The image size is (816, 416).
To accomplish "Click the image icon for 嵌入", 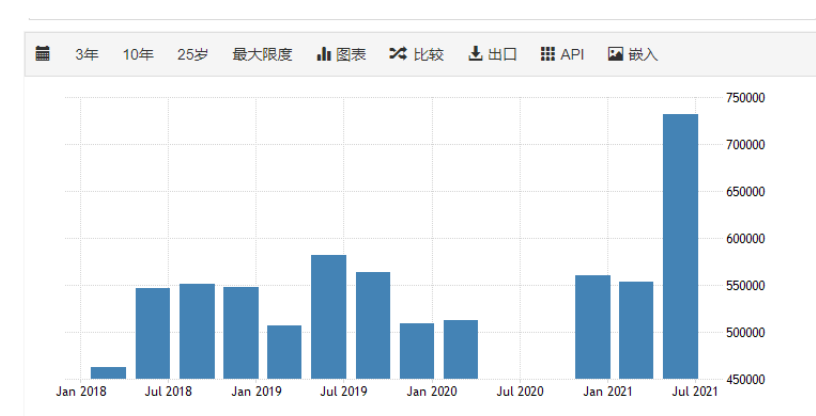I will pyautogui.click(x=616, y=54).
